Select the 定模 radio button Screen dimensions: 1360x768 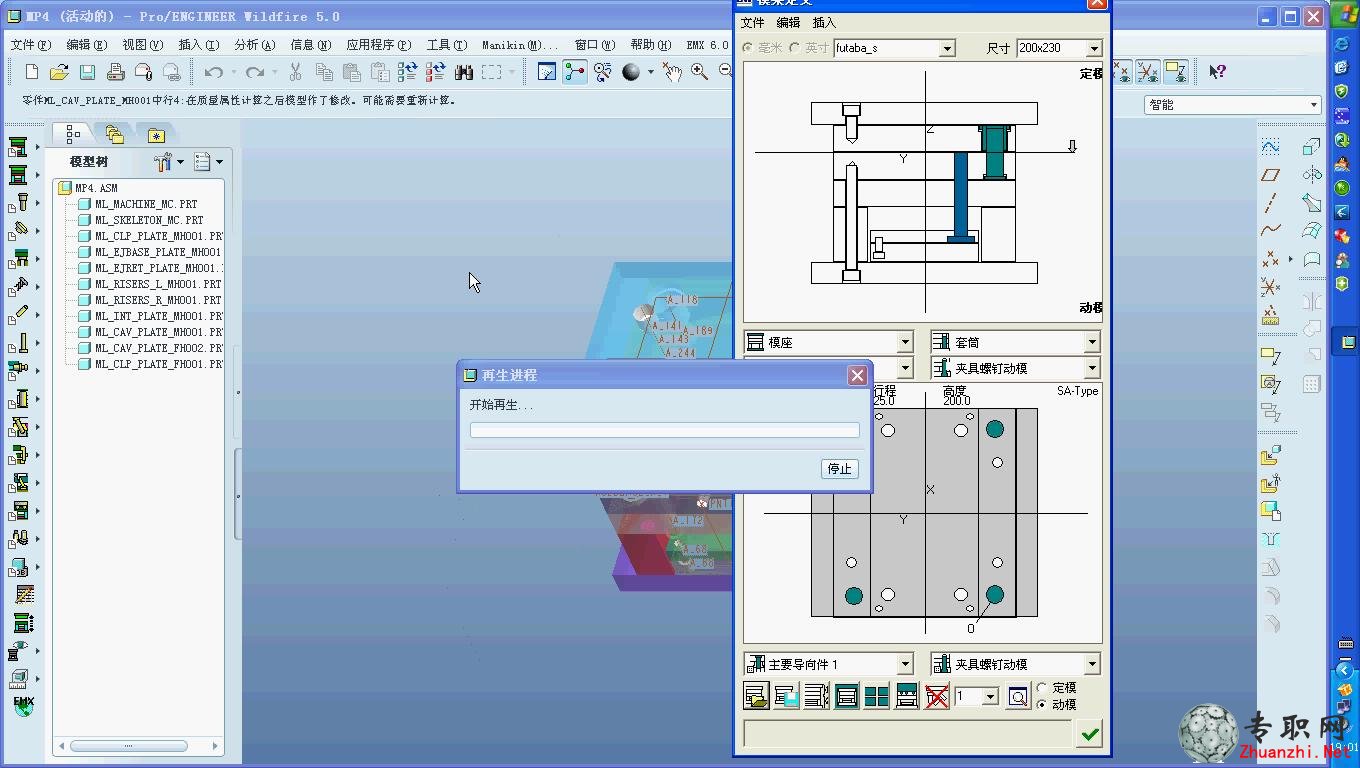pos(1042,688)
